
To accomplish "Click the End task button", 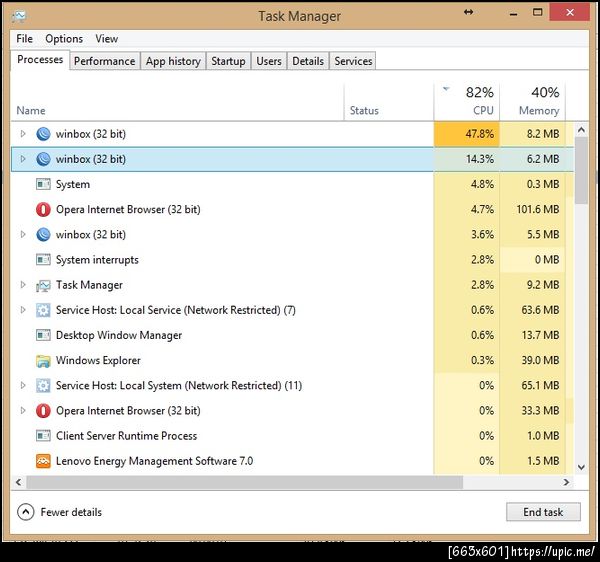I will point(543,512).
